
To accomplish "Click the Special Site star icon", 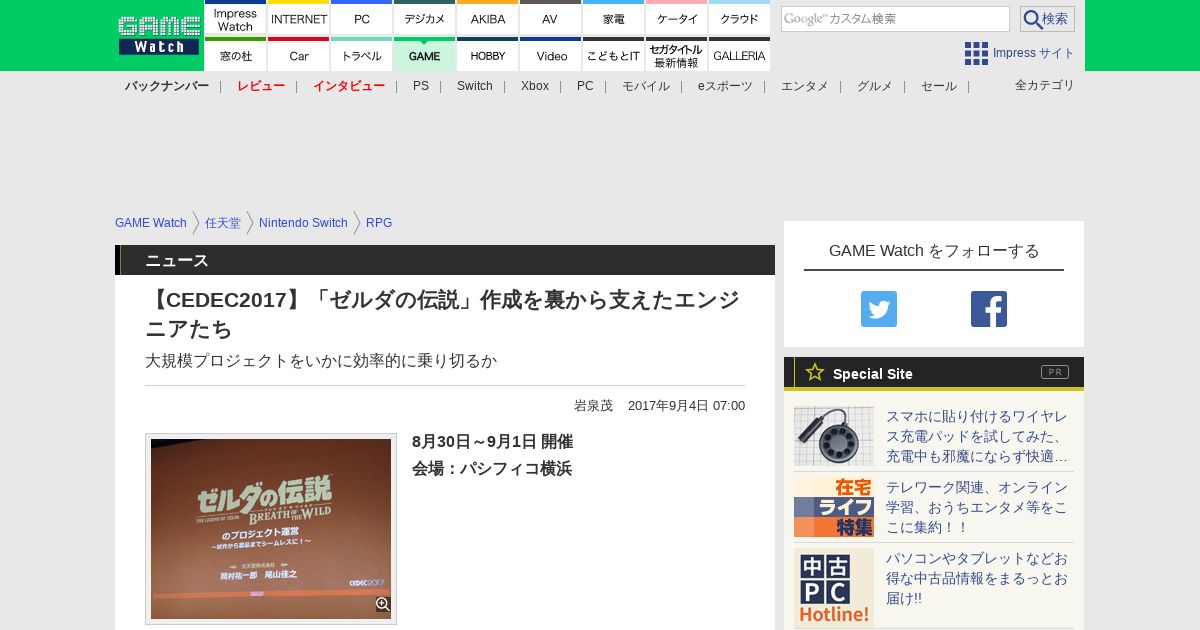I will [x=815, y=372].
